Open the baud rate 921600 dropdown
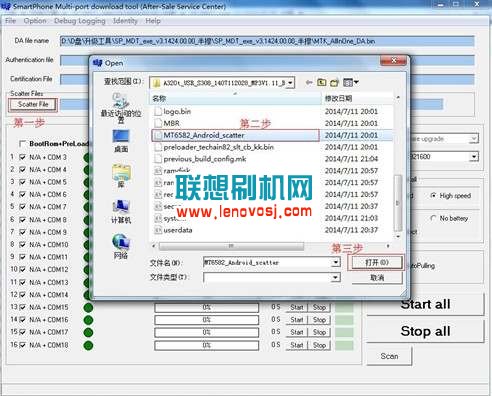The image size is (492, 396). point(474,156)
